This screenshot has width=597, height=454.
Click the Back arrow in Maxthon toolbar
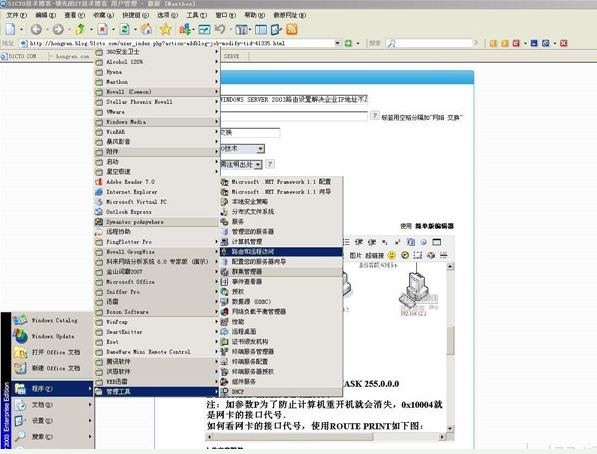click(x=36, y=29)
